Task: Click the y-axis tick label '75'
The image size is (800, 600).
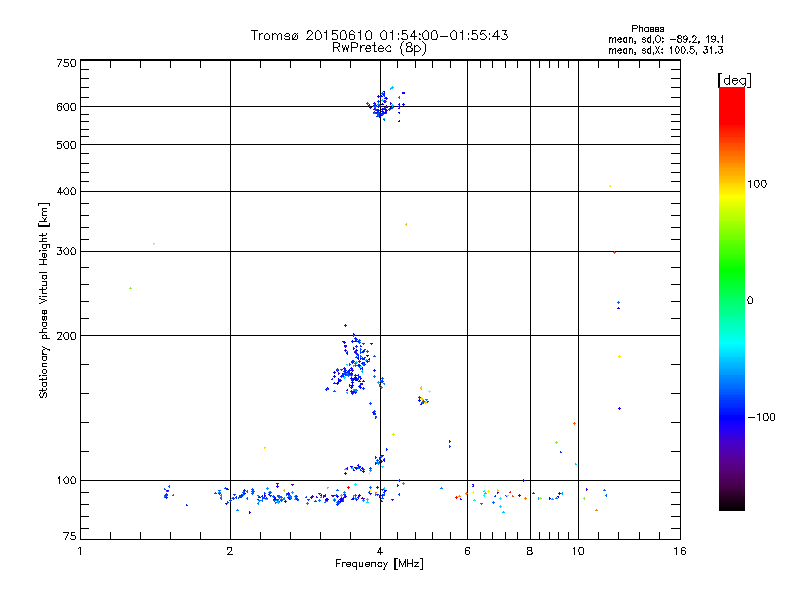Action: [x=70, y=536]
